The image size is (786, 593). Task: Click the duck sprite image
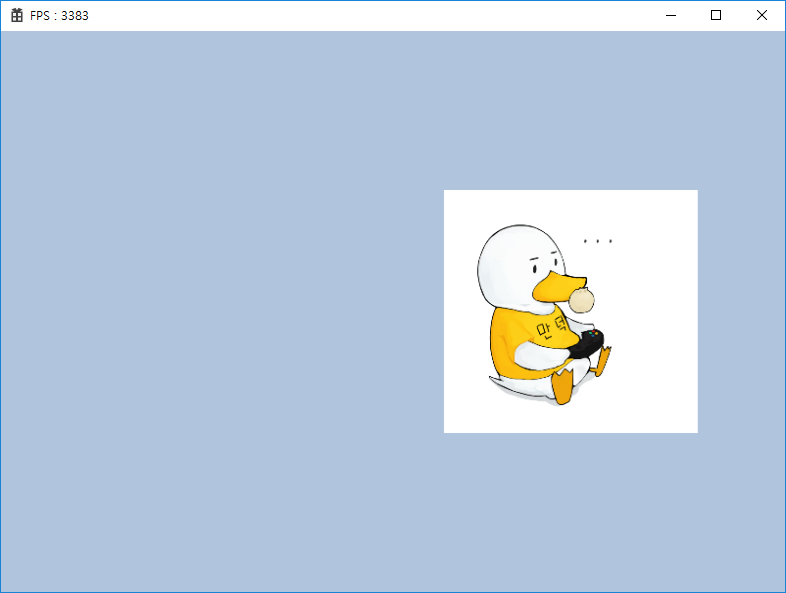click(x=570, y=311)
